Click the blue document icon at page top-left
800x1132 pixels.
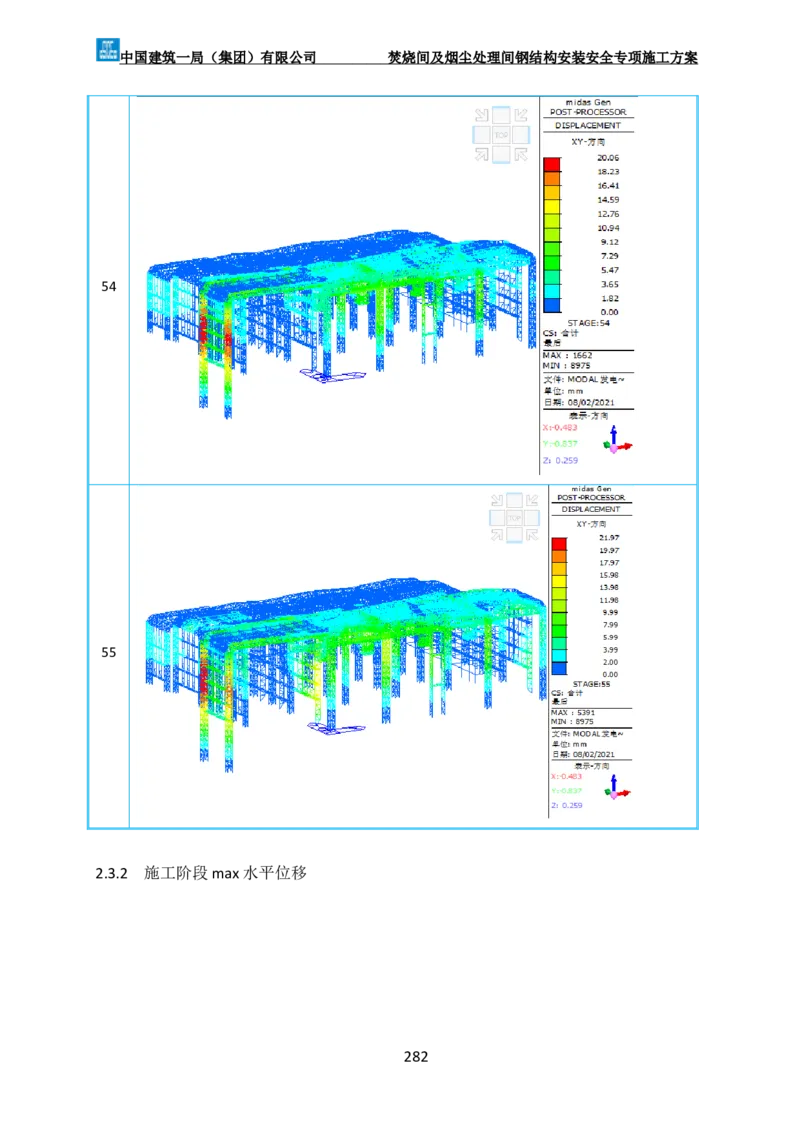pyautogui.click(x=107, y=48)
